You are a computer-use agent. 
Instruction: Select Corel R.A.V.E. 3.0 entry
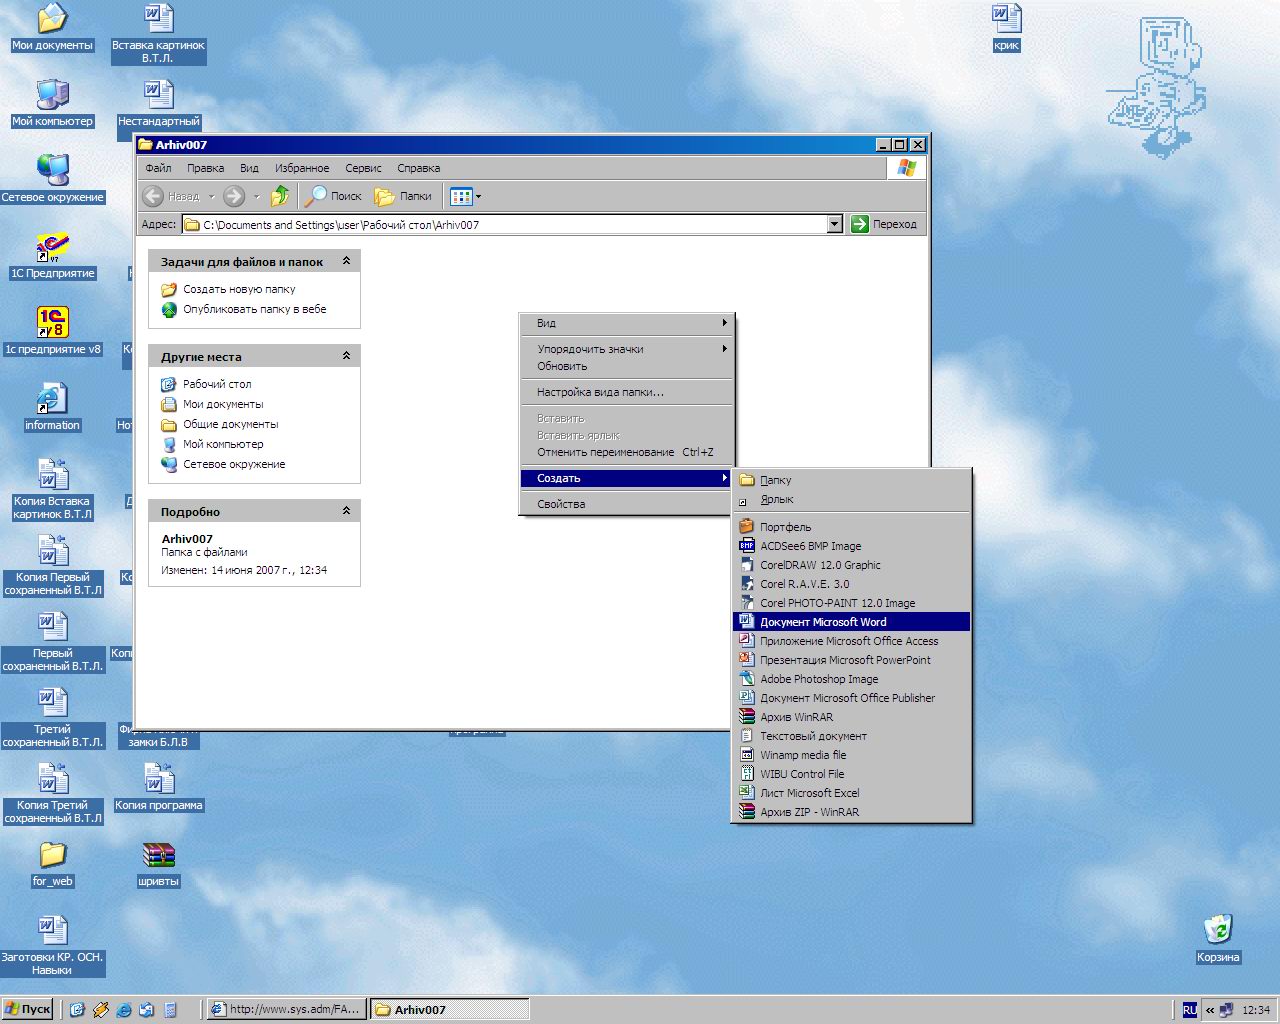pos(852,584)
